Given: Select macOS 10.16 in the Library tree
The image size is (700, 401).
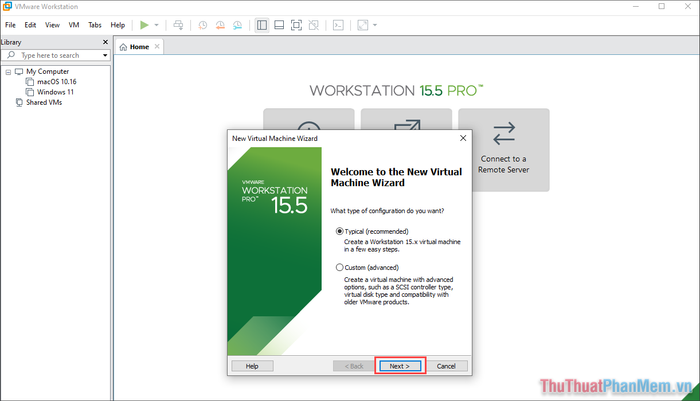Looking at the screenshot, I should (x=57, y=82).
